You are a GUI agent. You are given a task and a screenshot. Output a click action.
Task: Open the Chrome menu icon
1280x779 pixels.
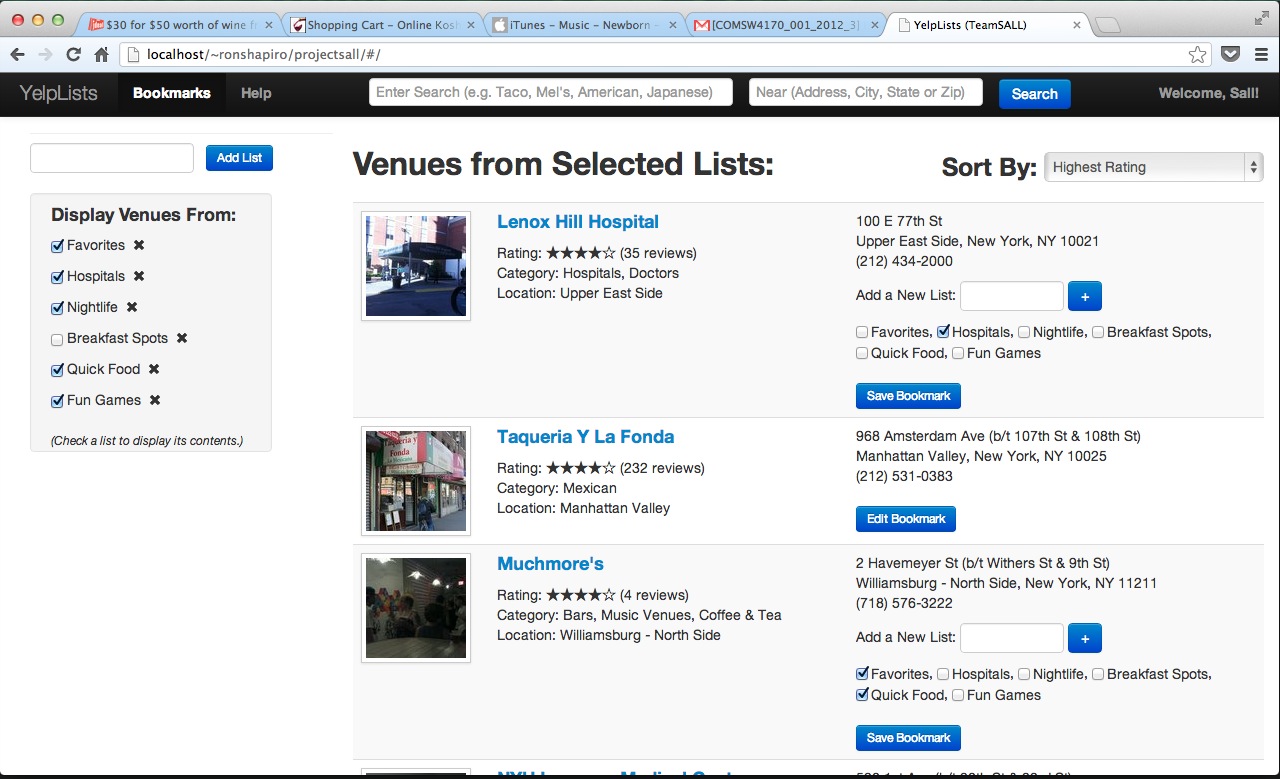pos(1260,54)
